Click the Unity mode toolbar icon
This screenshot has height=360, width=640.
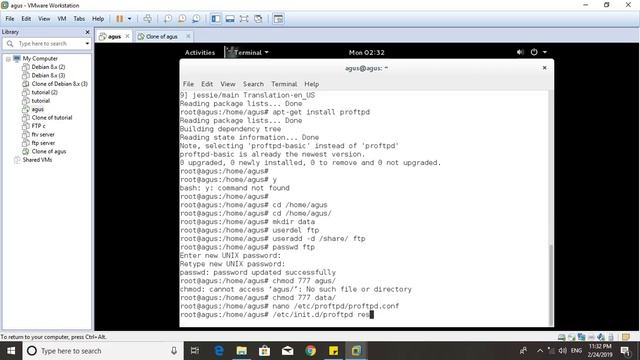coord(258,19)
